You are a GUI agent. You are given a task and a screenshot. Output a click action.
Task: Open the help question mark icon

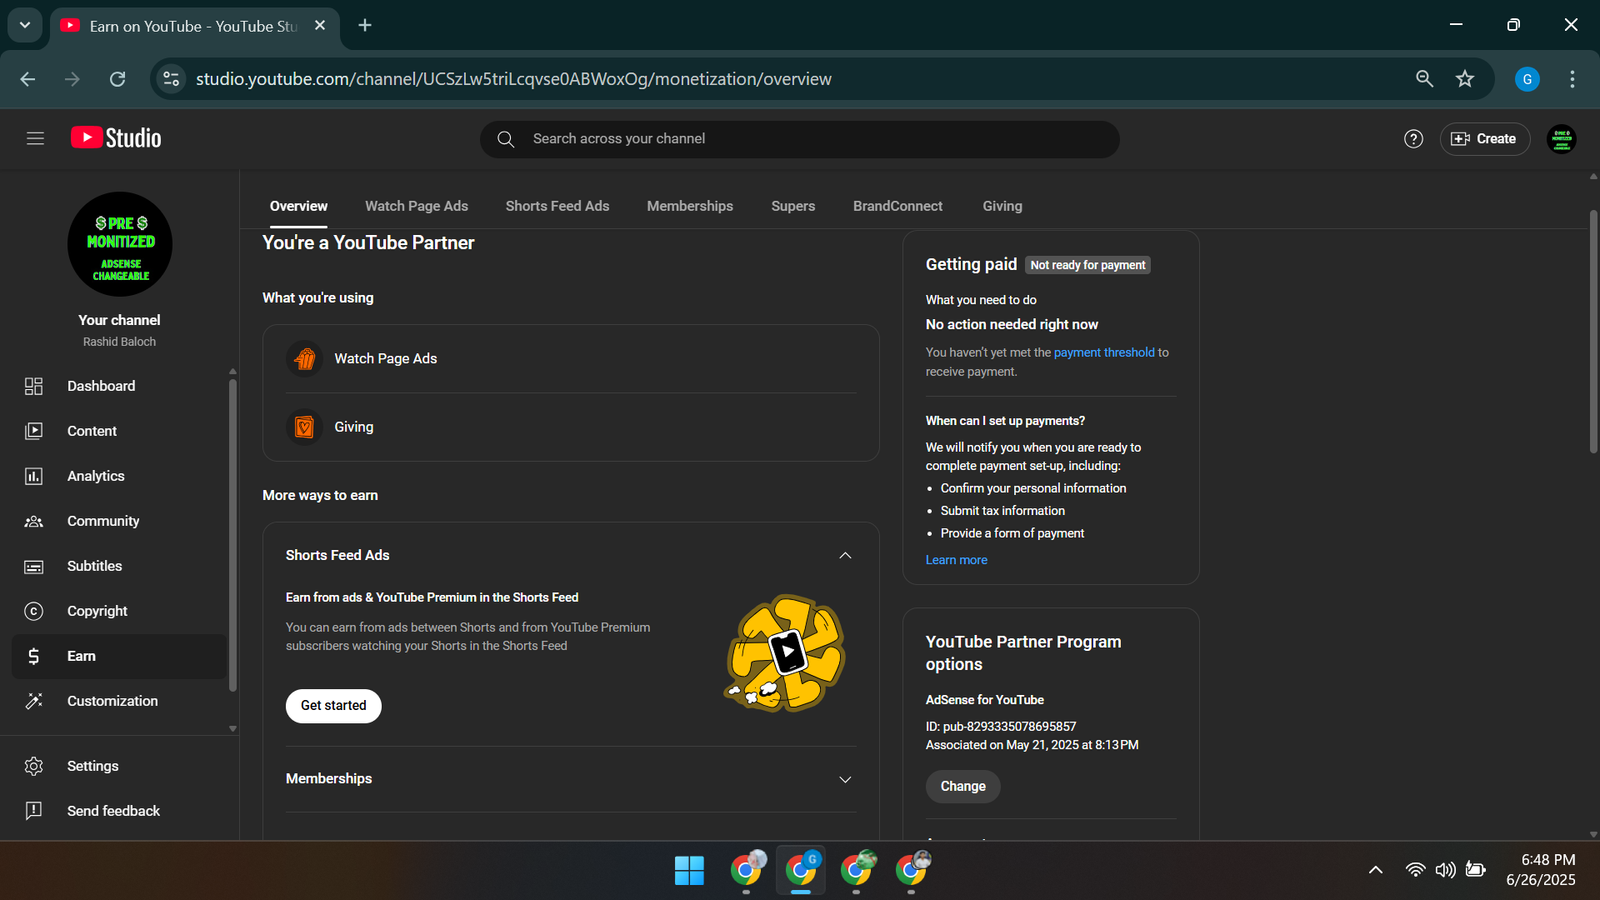[1413, 139]
